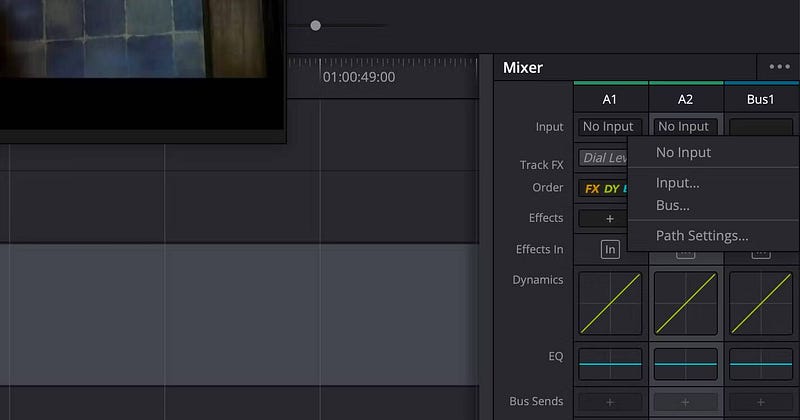
Task: Click the Mixer panel title
Action: coord(522,67)
